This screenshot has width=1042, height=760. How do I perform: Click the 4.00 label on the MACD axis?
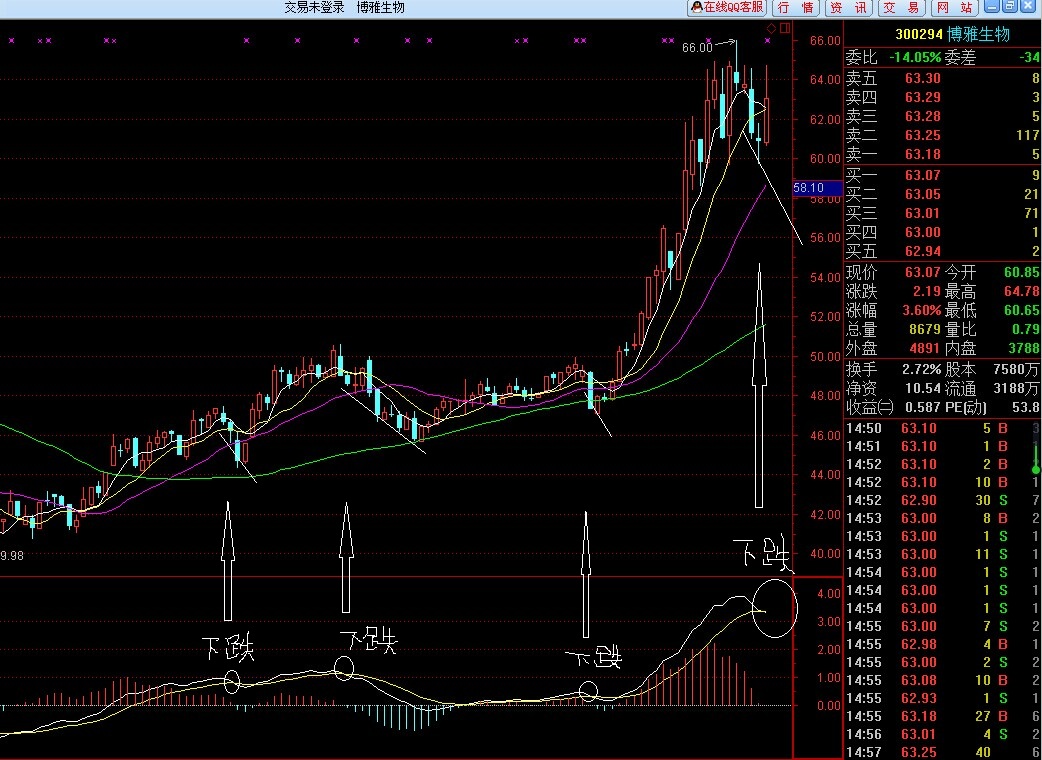pyautogui.click(x=828, y=594)
